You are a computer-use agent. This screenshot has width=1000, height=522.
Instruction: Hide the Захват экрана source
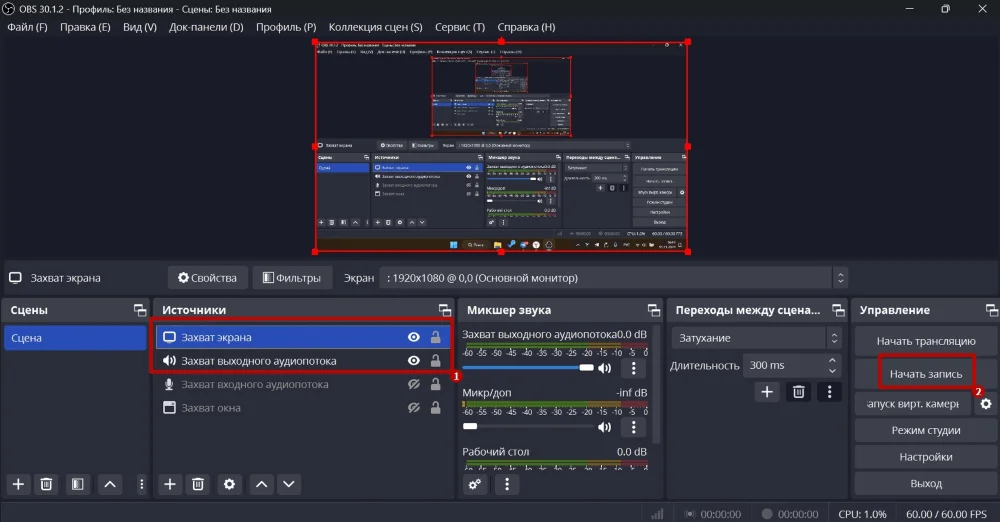coord(413,338)
